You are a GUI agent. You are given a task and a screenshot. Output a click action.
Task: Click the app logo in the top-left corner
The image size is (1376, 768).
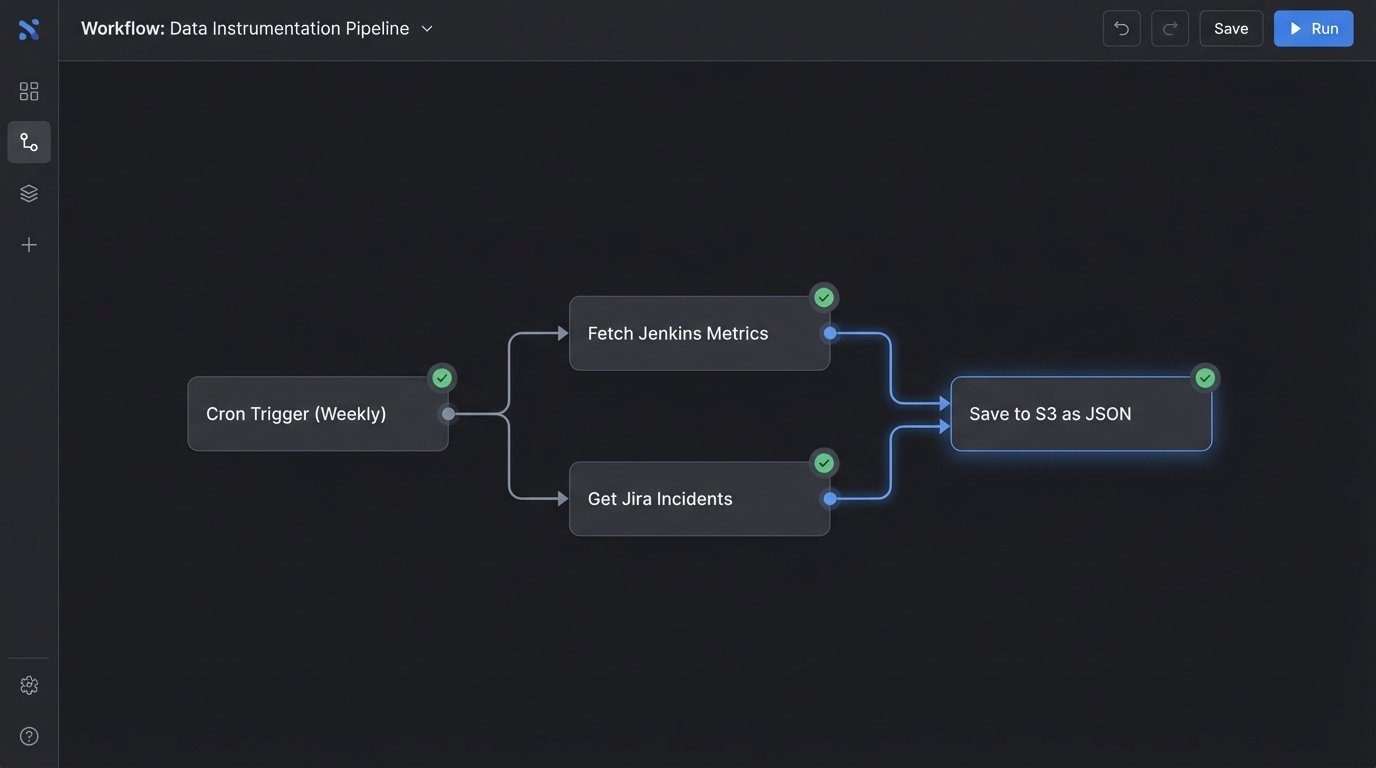(29, 27)
